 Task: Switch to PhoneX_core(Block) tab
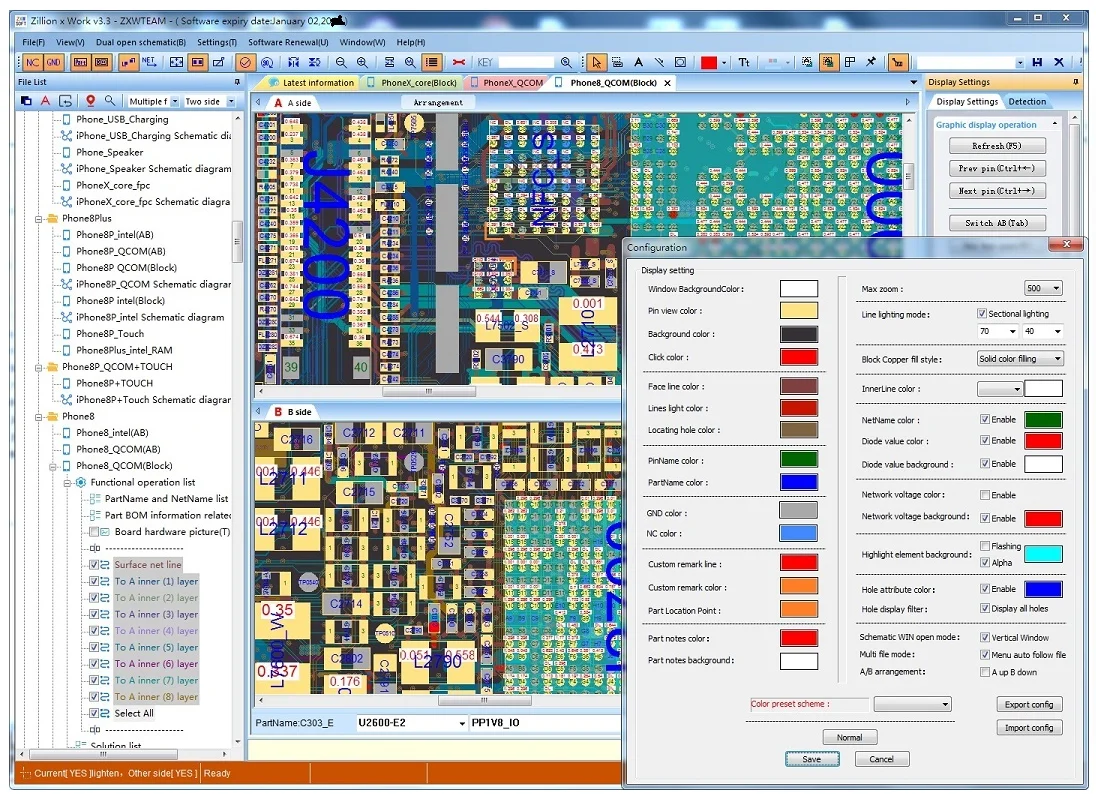click(x=412, y=82)
